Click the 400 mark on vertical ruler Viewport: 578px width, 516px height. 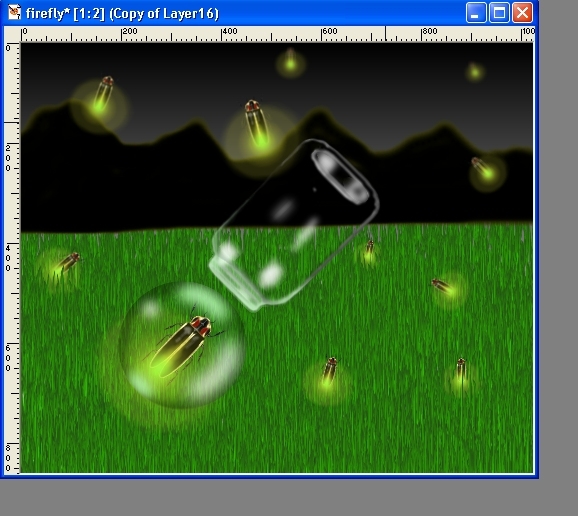coord(8,258)
